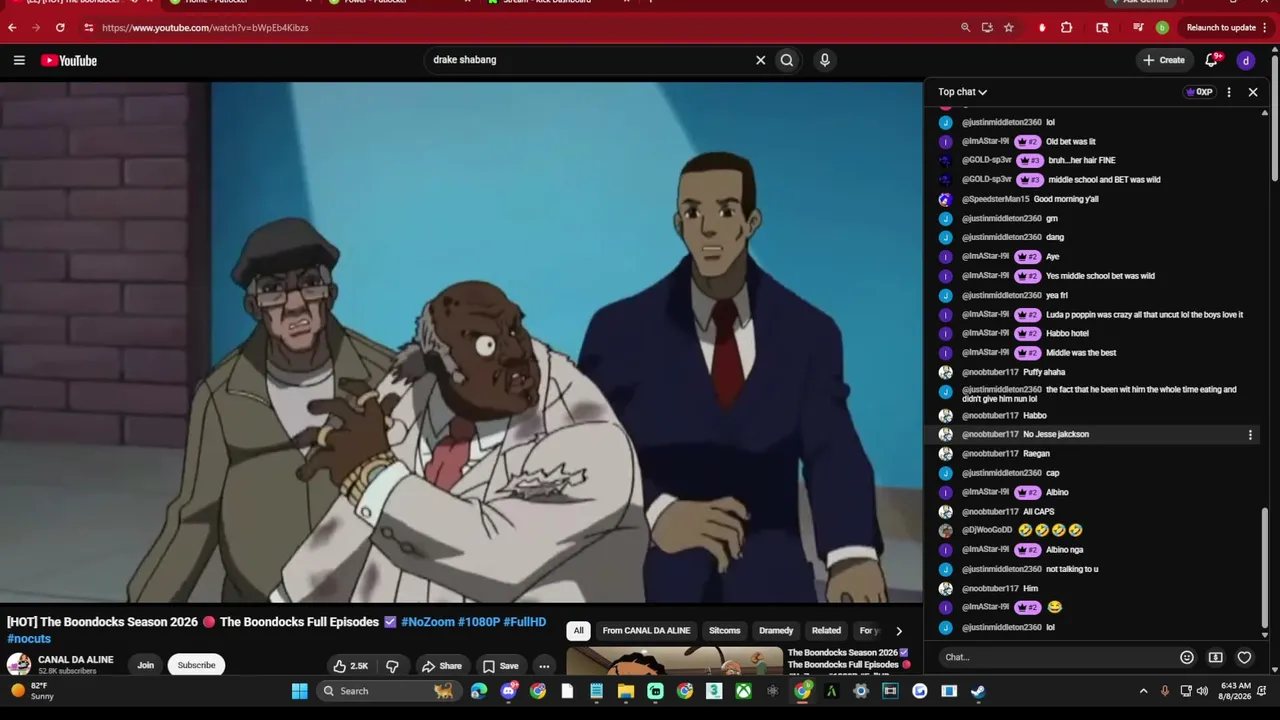The height and width of the screenshot is (720, 1280).
Task: Click chat message 'not talking to u'
Action: click(1072, 569)
